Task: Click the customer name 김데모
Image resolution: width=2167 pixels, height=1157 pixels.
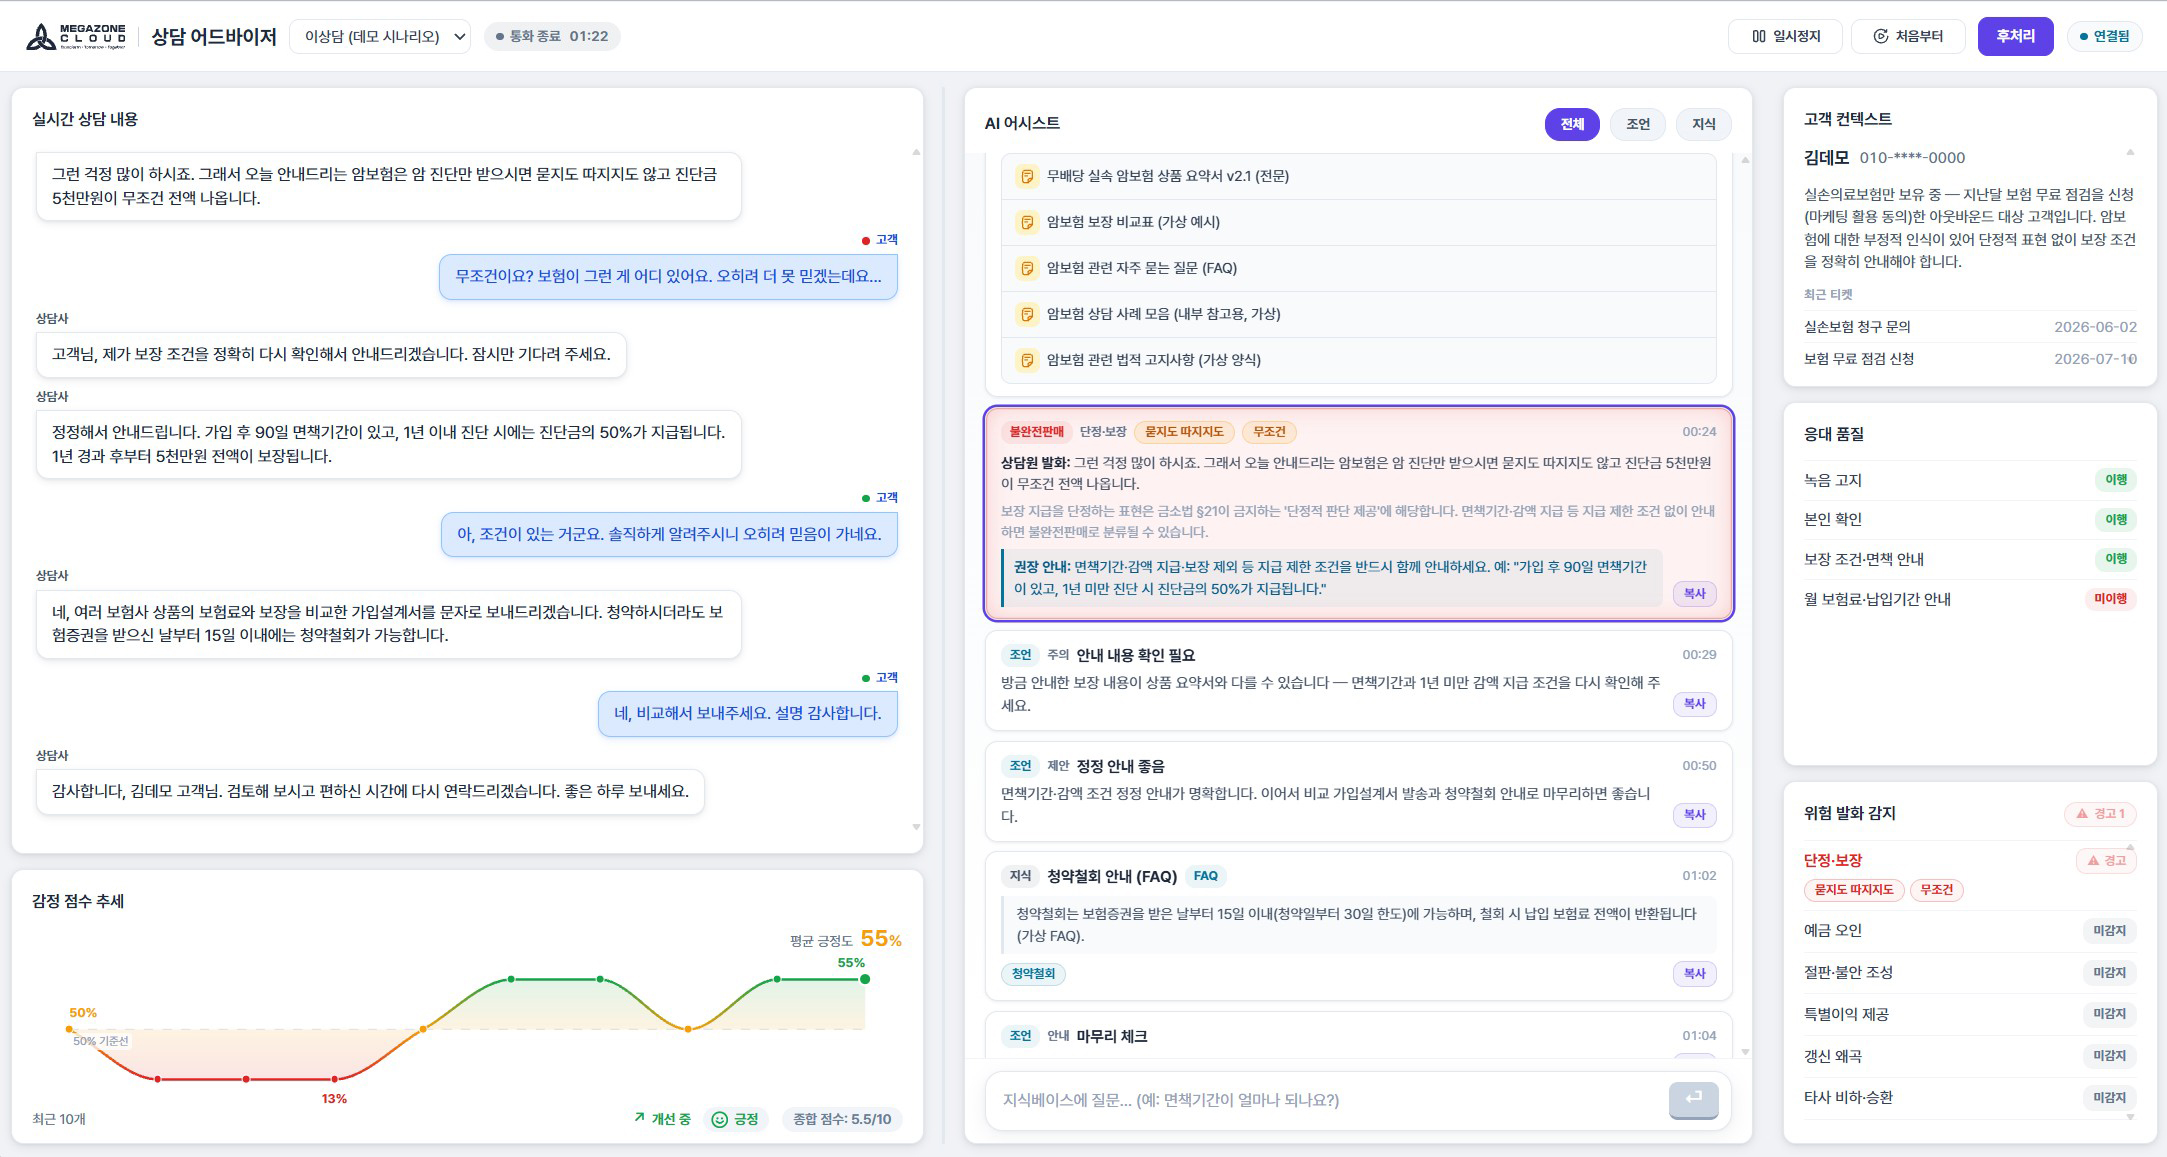Action: (1826, 158)
